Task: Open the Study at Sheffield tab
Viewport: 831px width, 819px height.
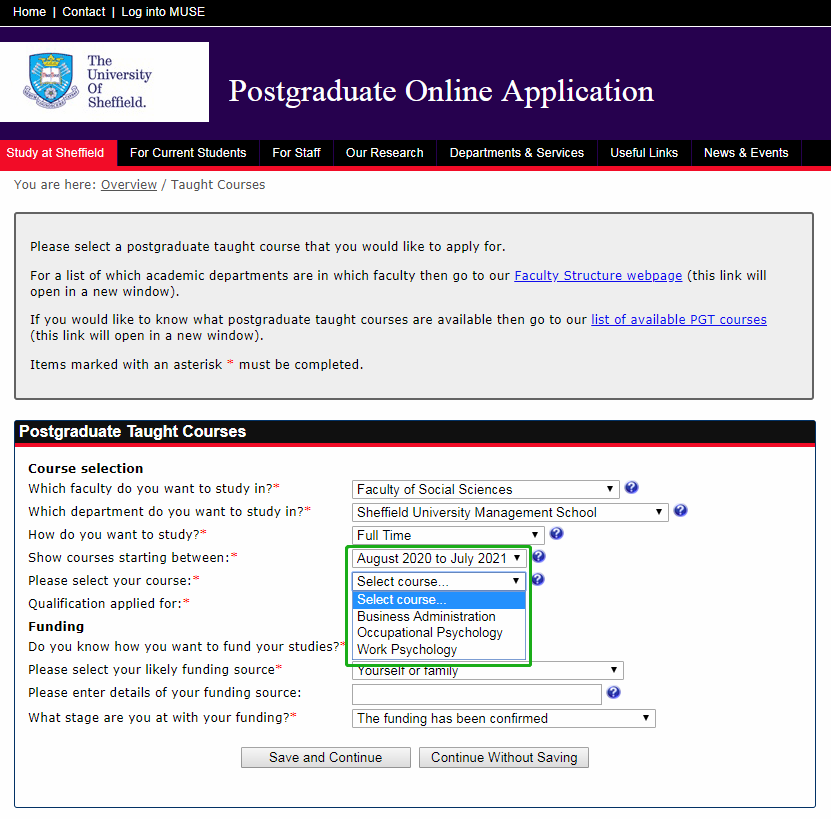Action: pos(58,153)
